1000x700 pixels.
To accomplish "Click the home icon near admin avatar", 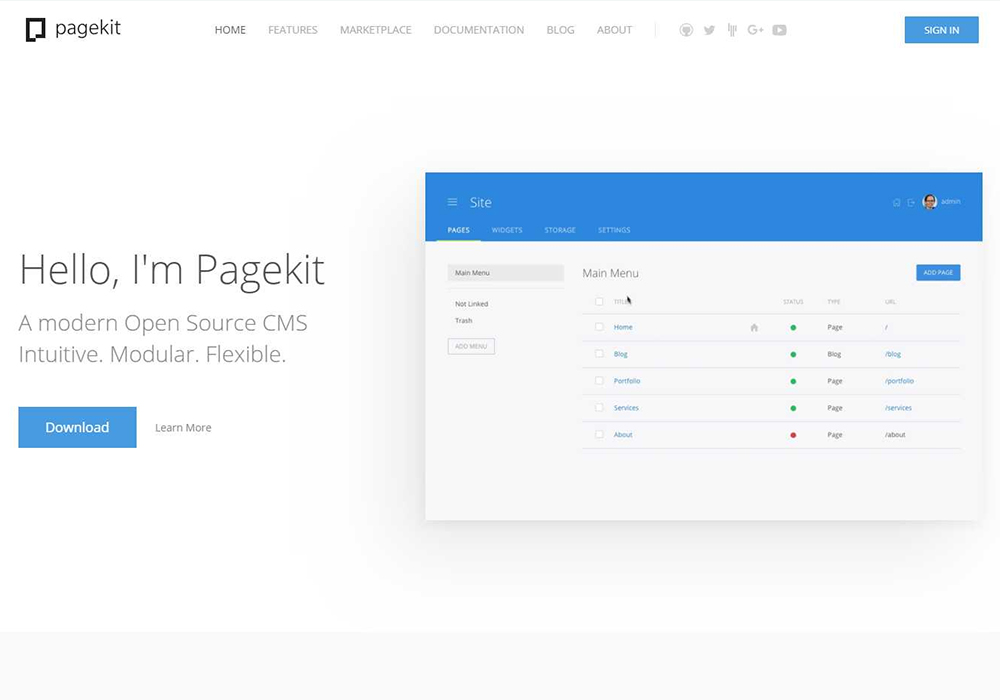I will [896, 202].
